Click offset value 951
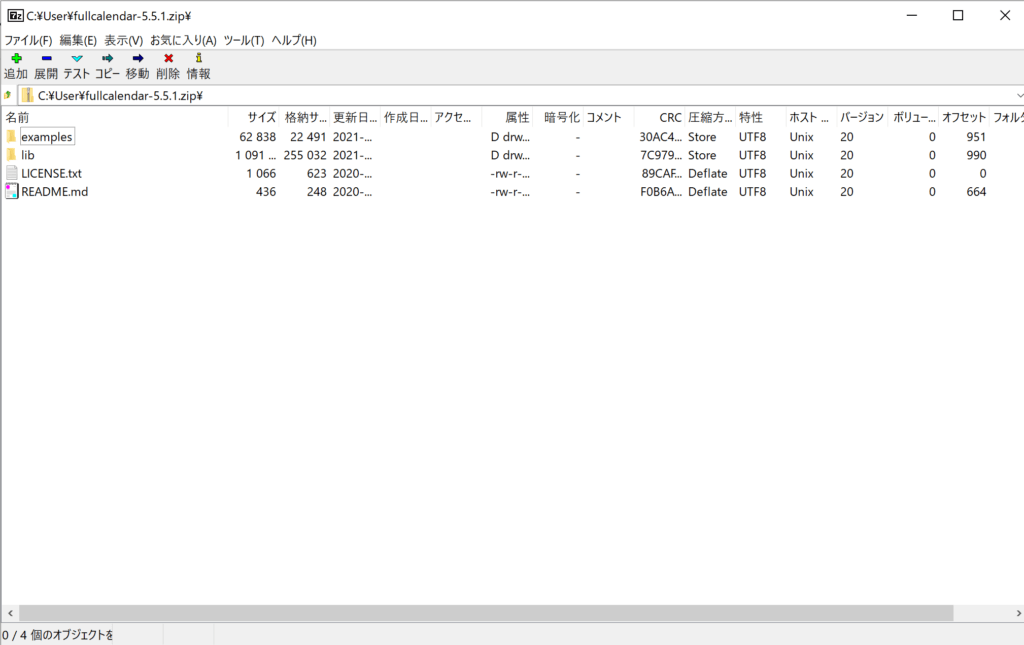The image size is (1024, 645). (x=976, y=137)
